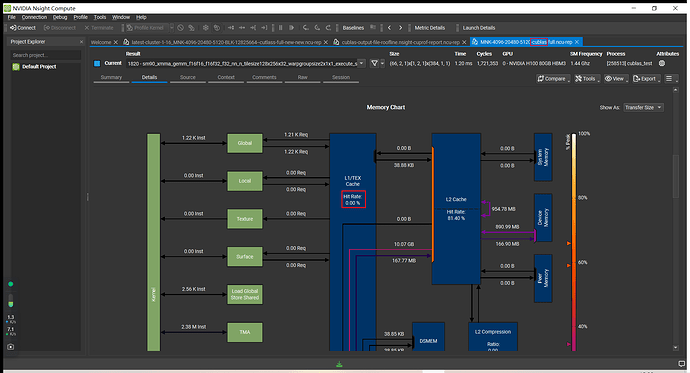Open the Show As Transfer Size dropdown
This screenshot has width=690, height=373.
pyautogui.click(x=643, y=107)
